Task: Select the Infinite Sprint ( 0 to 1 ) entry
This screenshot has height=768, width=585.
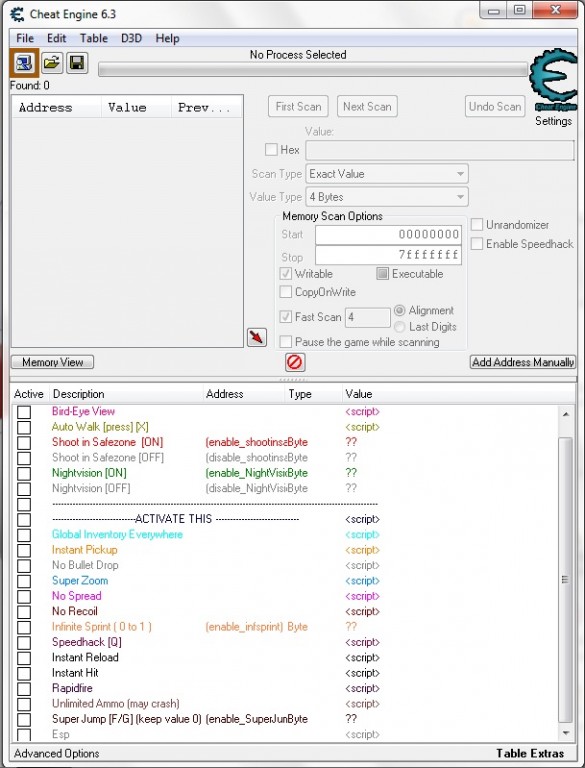Action: (x=101, y=627)
